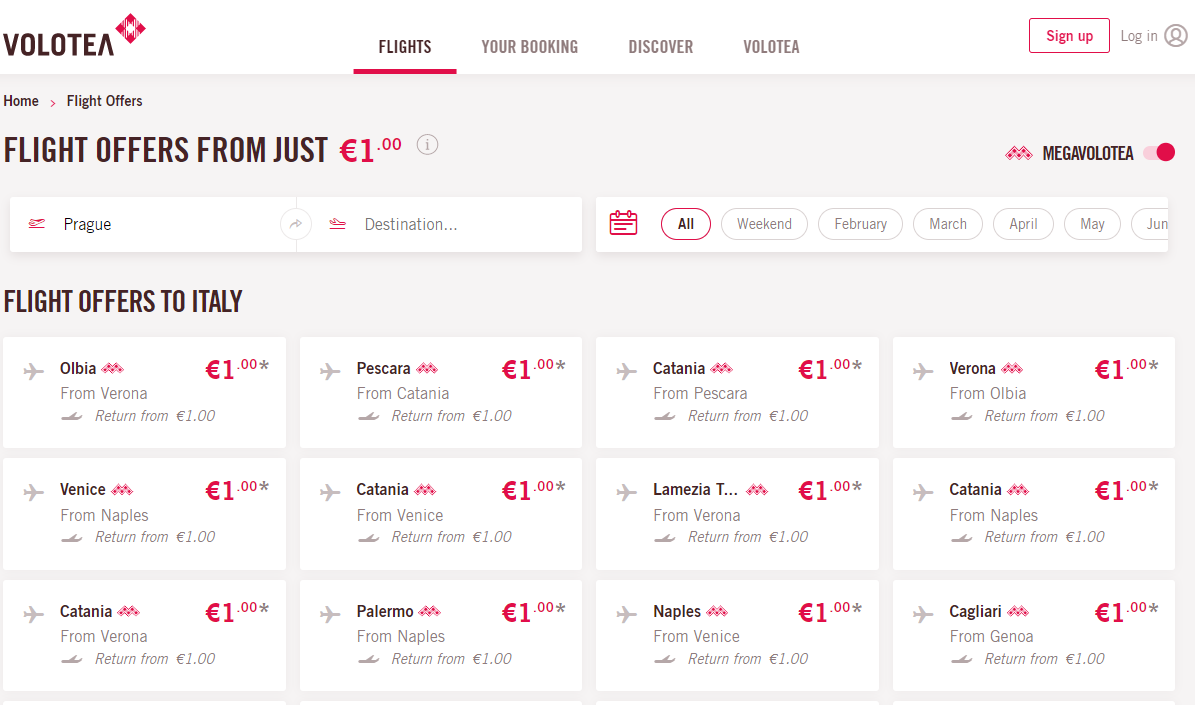Click the From Naples text under Catania
The image size is (1195, 705).
pos(994,515)
